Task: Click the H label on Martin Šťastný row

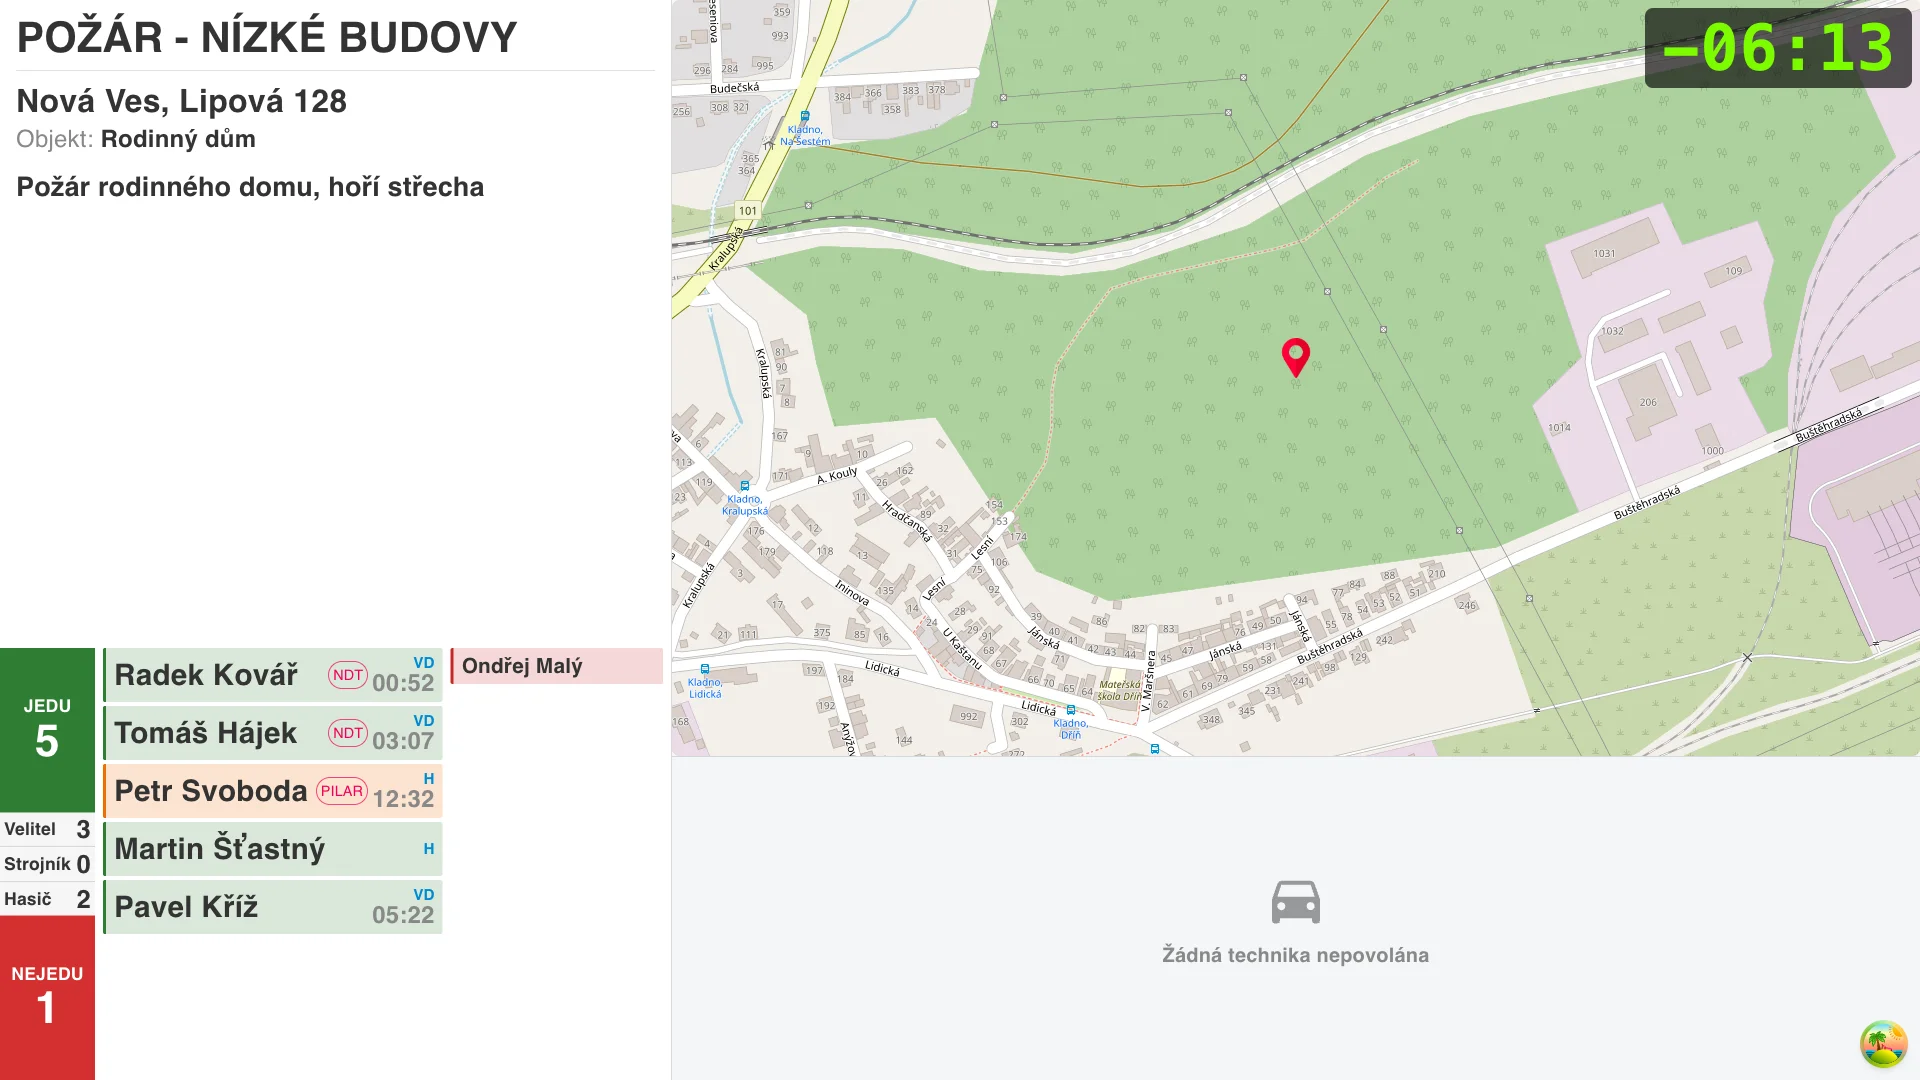Action: click(429, 849)
